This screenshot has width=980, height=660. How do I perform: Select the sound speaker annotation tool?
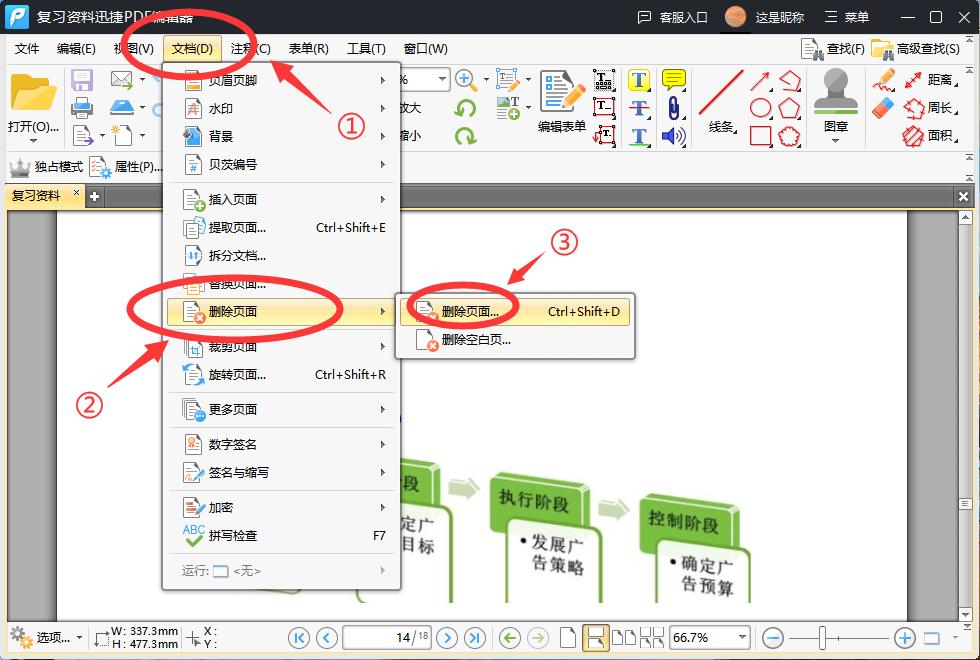point(673,136)
